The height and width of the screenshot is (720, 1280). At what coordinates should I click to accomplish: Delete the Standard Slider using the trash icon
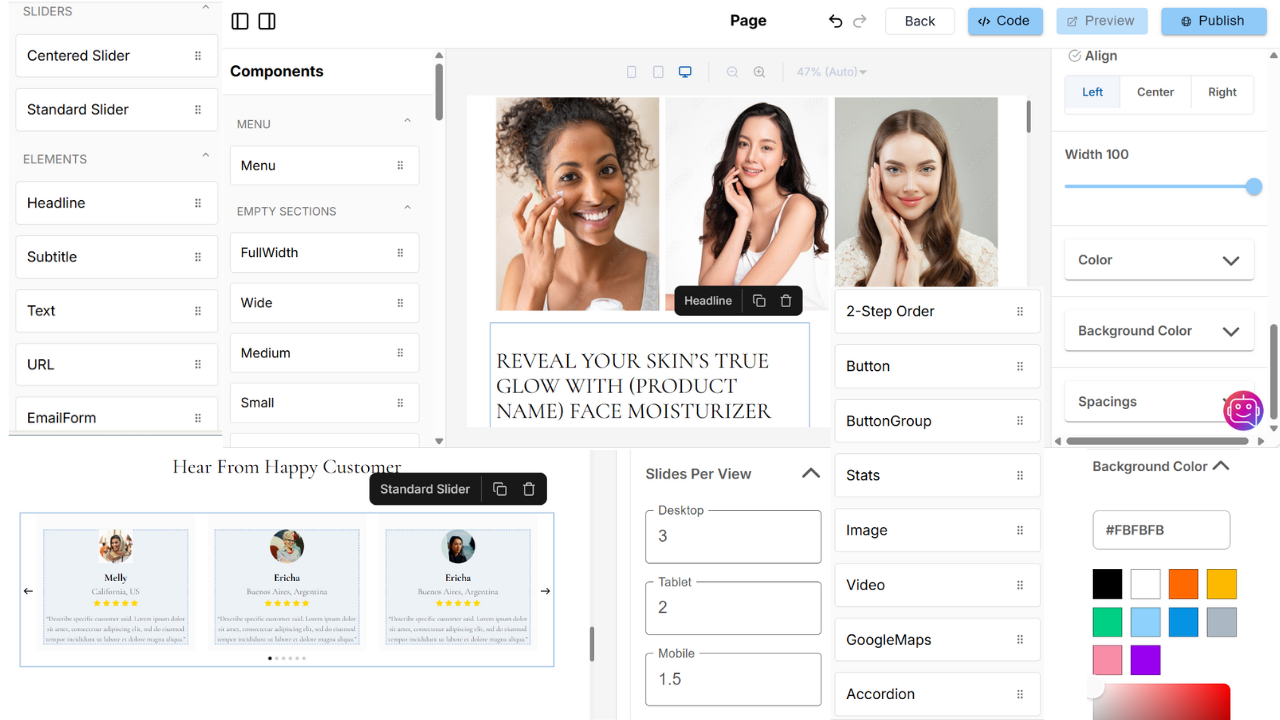pyautogui.click(x=527, y=489)
